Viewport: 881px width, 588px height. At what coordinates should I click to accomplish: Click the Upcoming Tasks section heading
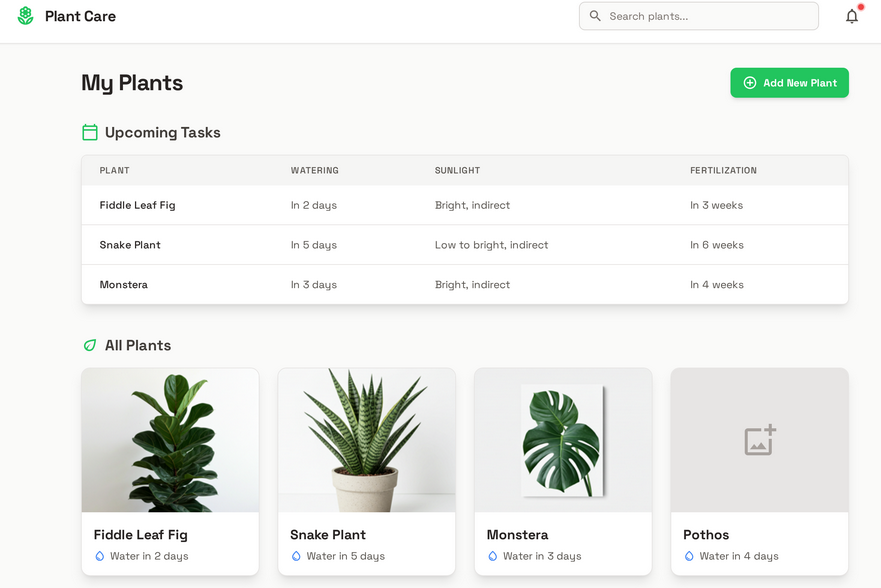(162, 133)
